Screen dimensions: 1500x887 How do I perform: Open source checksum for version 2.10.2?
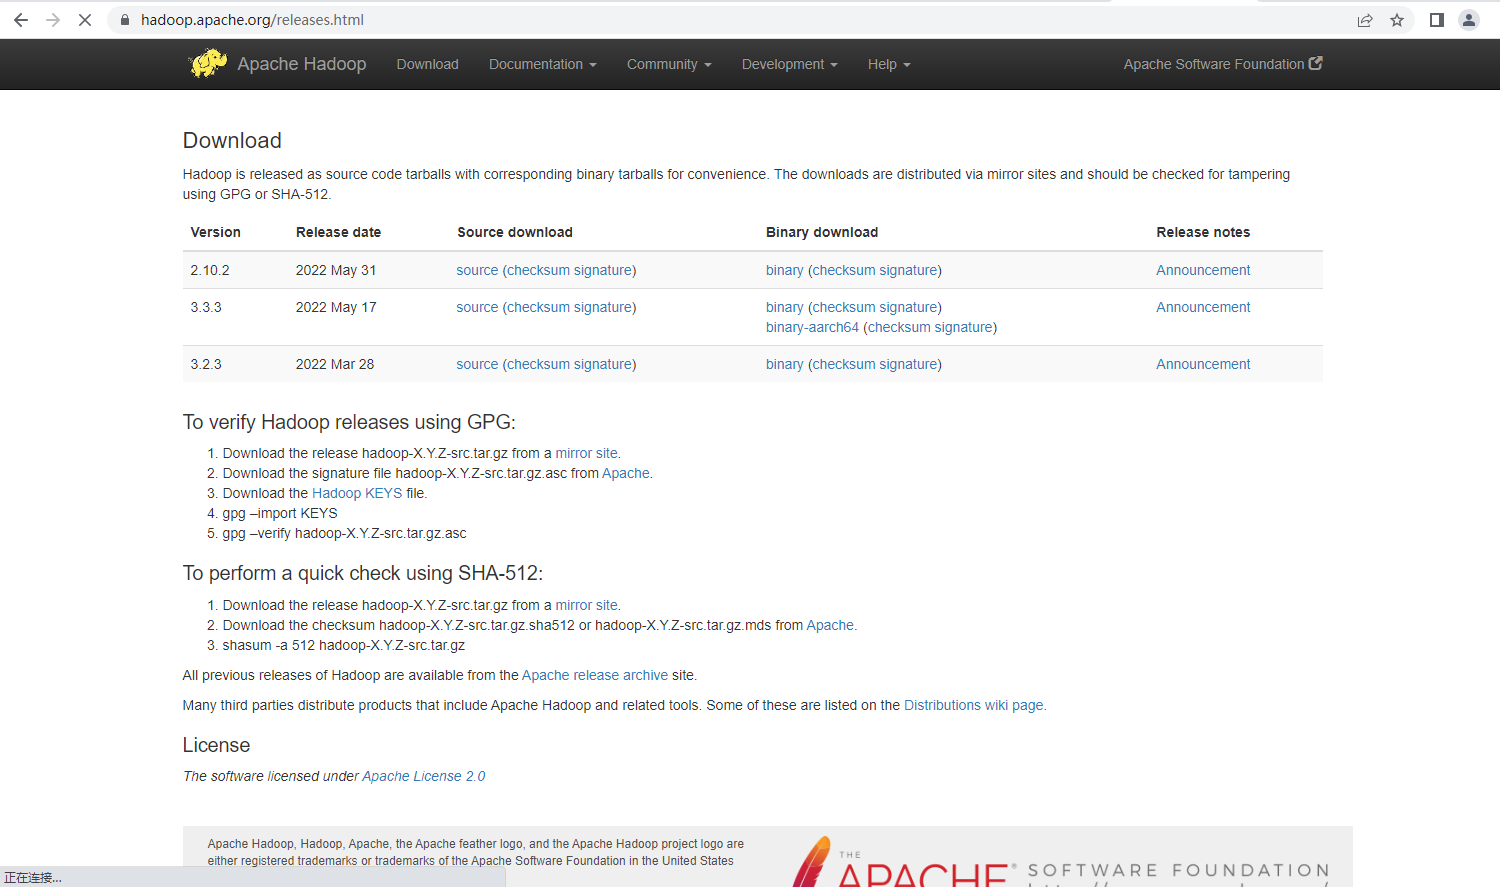[x=538, y=270]
